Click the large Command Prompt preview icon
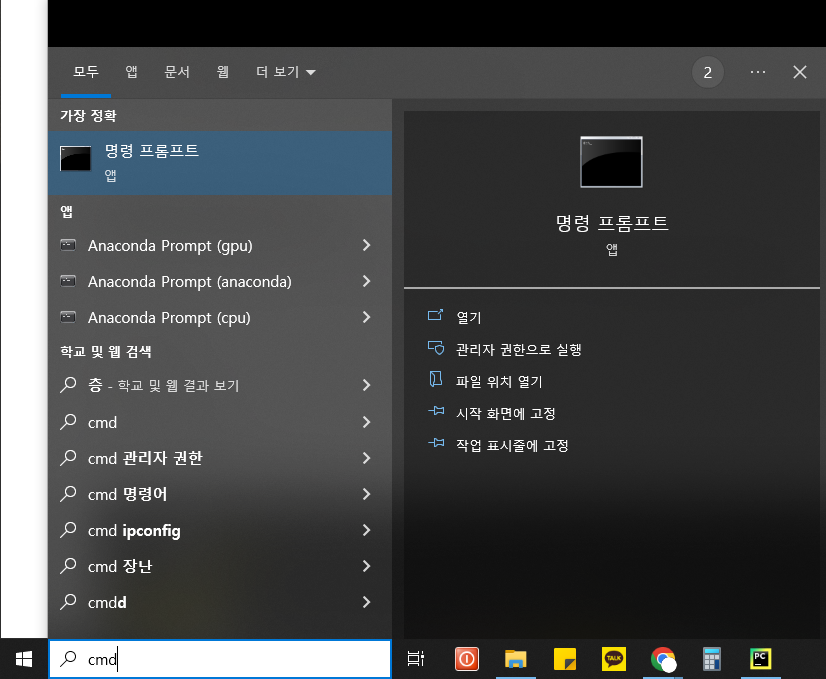 611,162
